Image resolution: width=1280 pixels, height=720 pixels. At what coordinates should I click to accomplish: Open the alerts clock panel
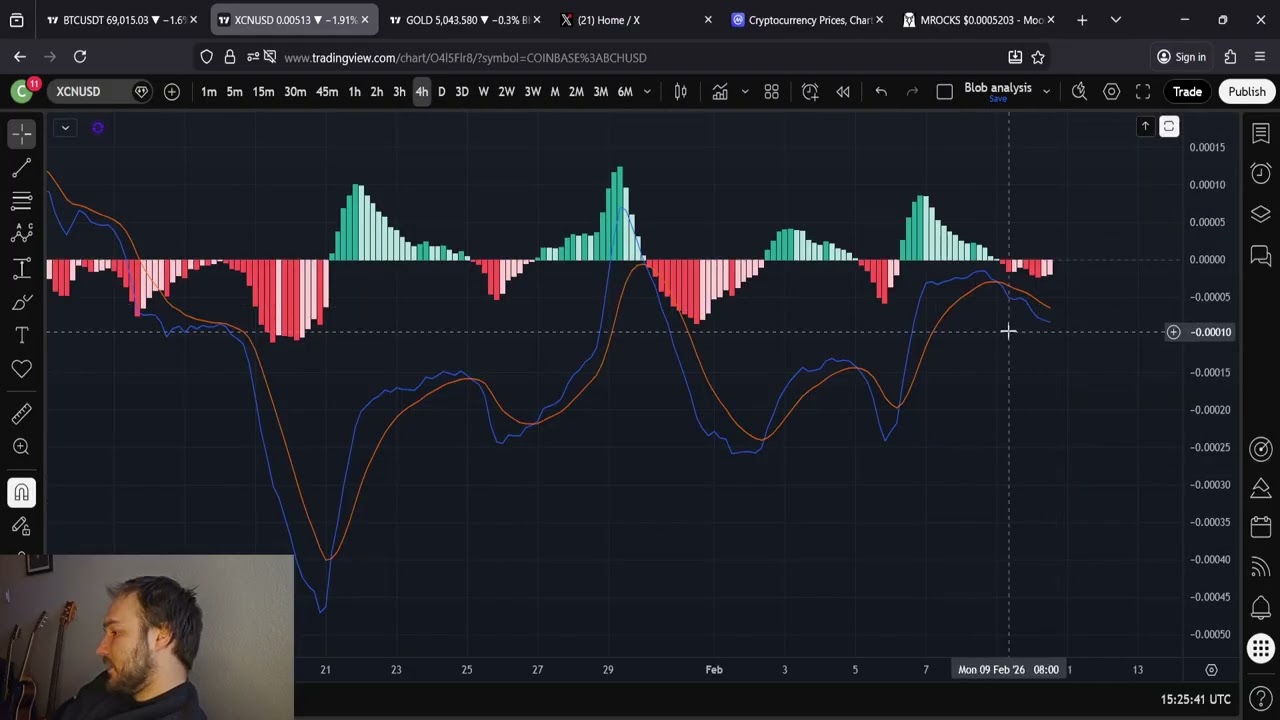(x=1260, y=174)
